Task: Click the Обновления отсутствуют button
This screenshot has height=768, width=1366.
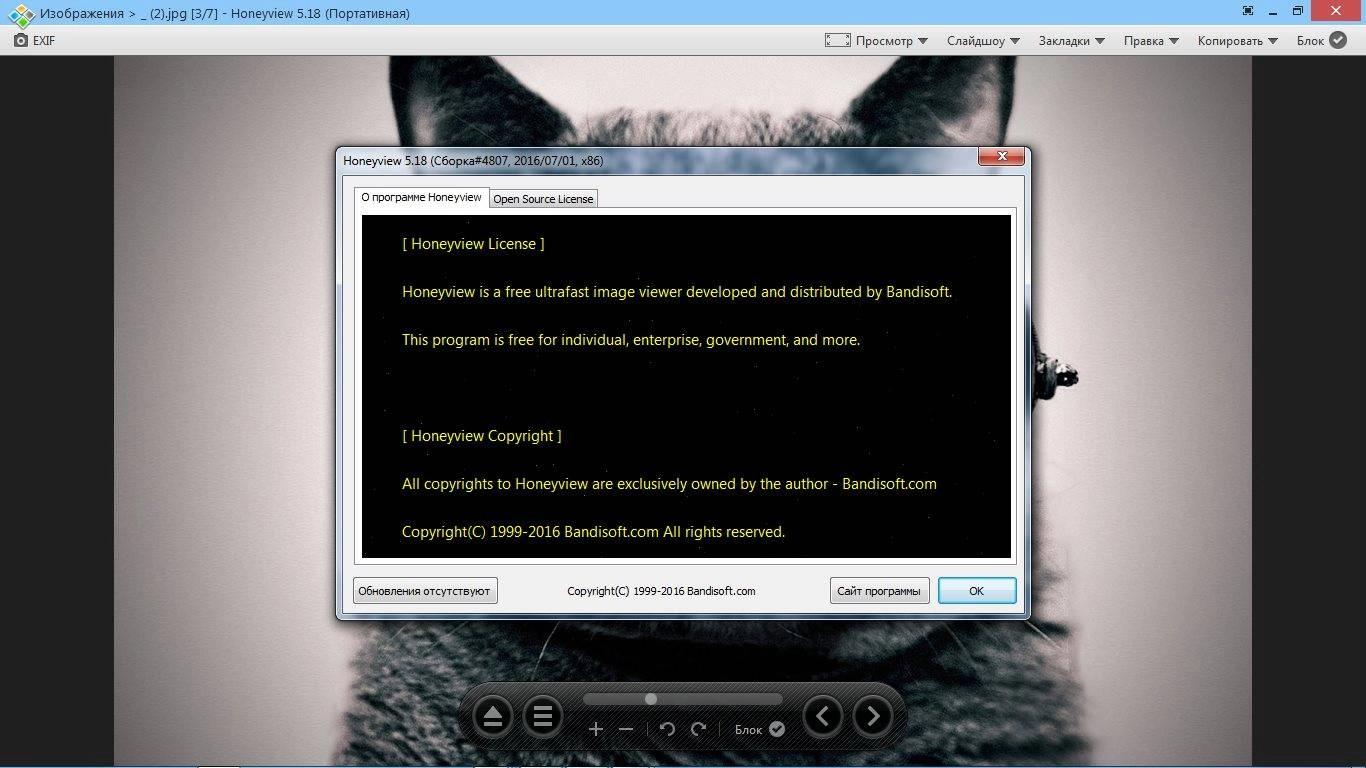Action: (x=424, y=591)
